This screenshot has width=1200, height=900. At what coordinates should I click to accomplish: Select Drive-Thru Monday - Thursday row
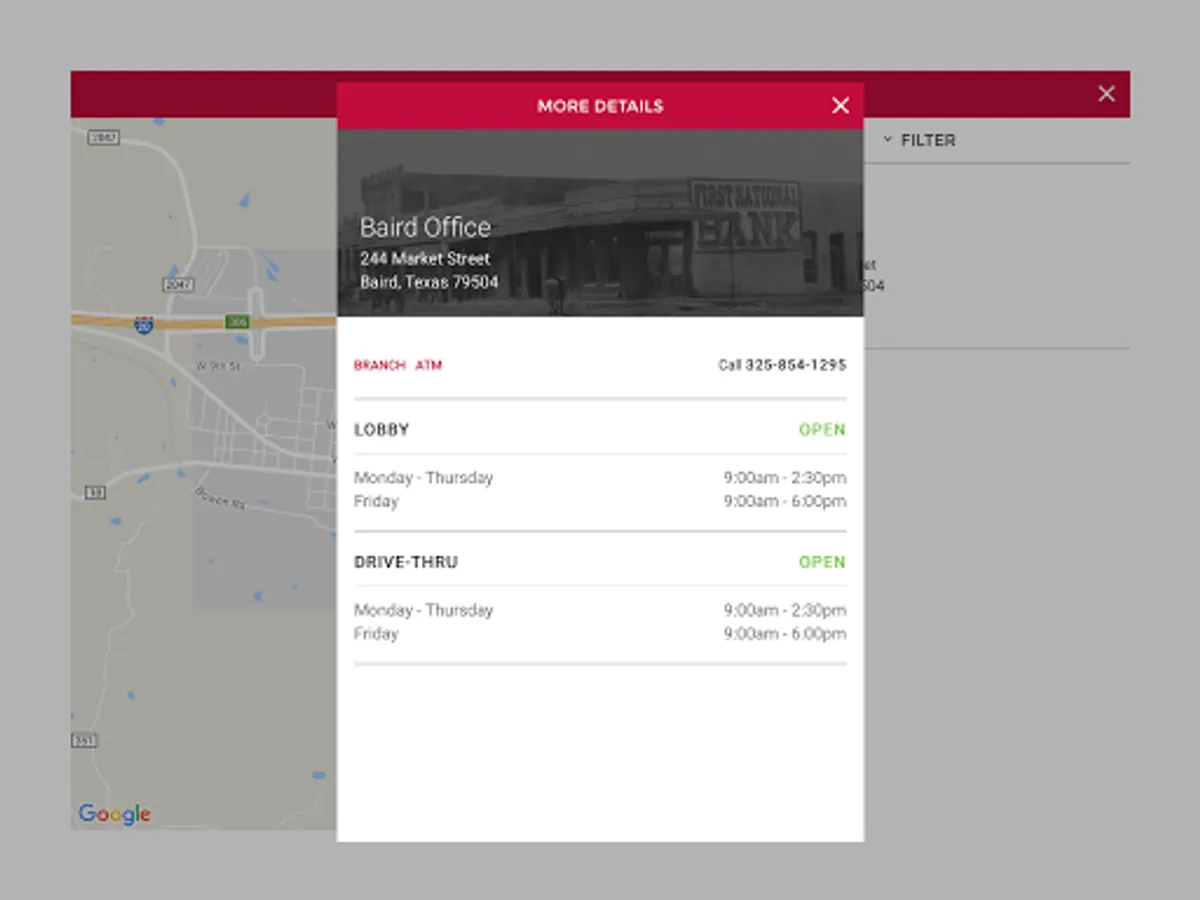click(x=600, y=610)
